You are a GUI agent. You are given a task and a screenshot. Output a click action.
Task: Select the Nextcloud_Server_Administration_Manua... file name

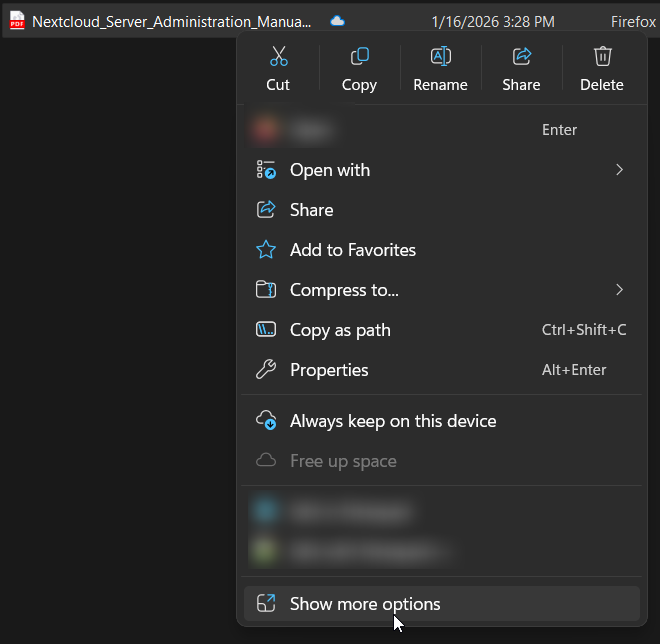click(172, 21)
